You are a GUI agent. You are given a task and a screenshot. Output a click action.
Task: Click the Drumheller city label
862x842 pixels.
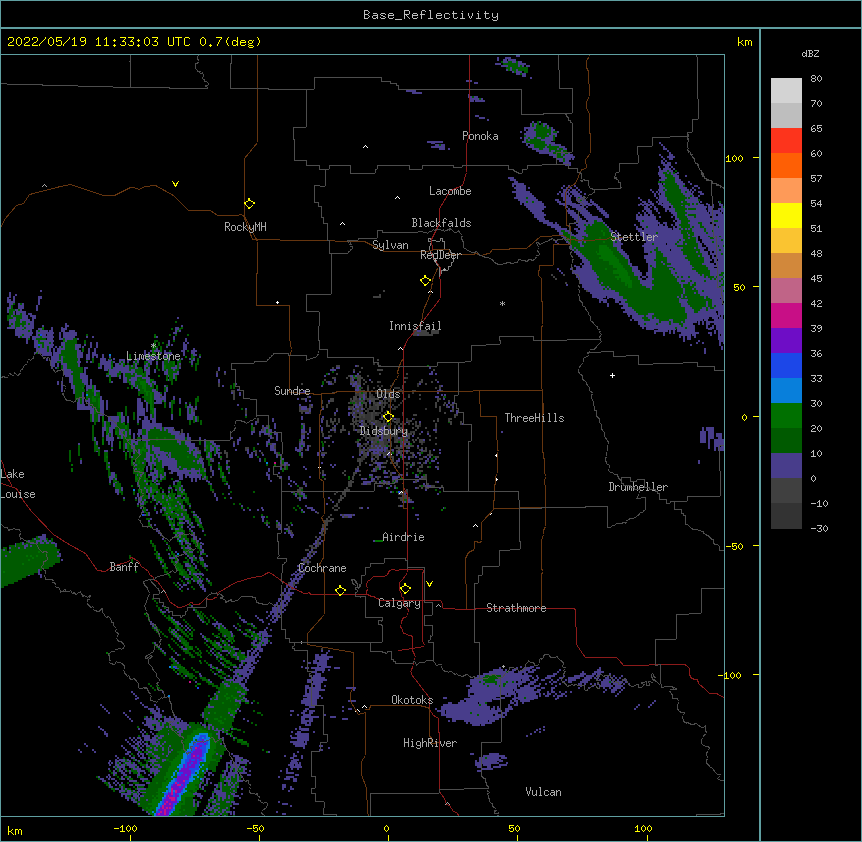(638, 487)
